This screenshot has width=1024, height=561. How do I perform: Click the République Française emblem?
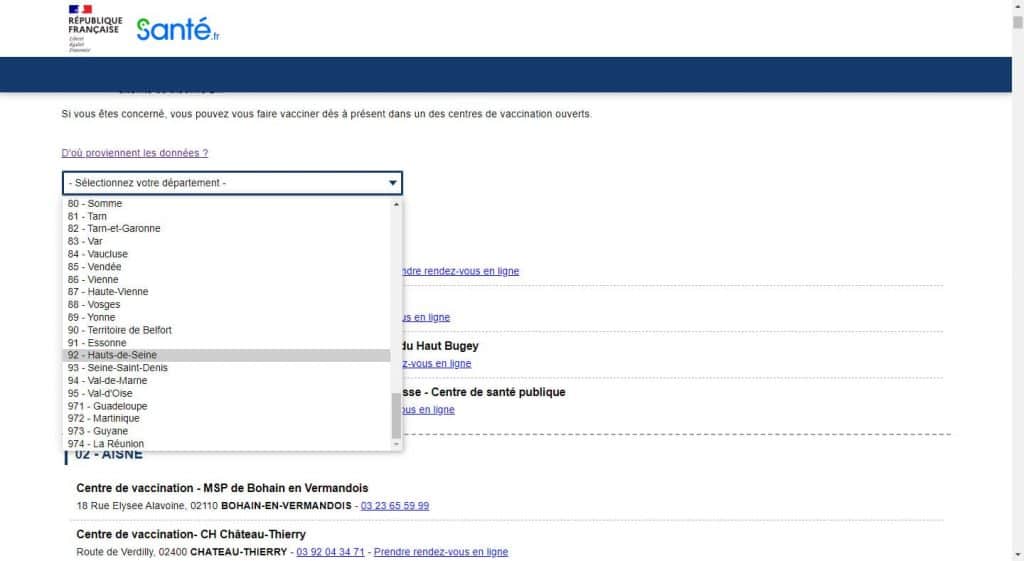[x=95, y=28]
